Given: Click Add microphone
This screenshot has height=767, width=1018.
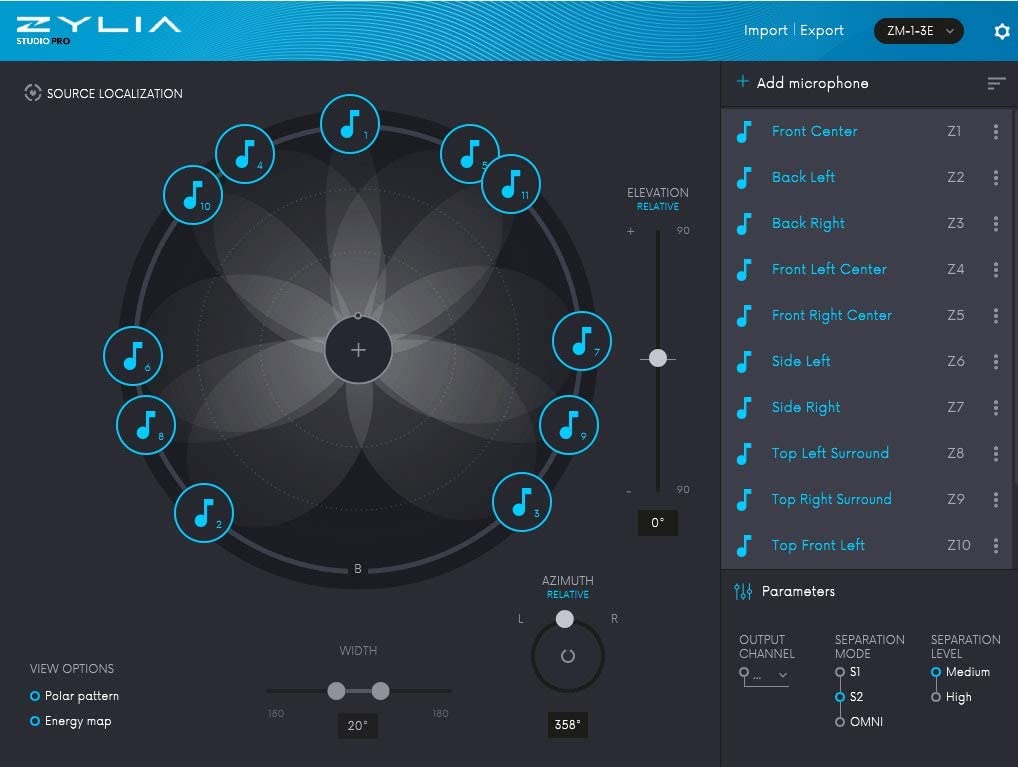Looking at the screenshot, I should [x=802, y=83].
